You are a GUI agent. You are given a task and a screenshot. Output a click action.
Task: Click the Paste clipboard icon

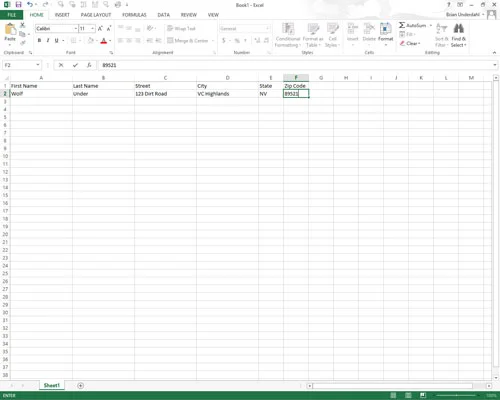click(x=10, y=29)
